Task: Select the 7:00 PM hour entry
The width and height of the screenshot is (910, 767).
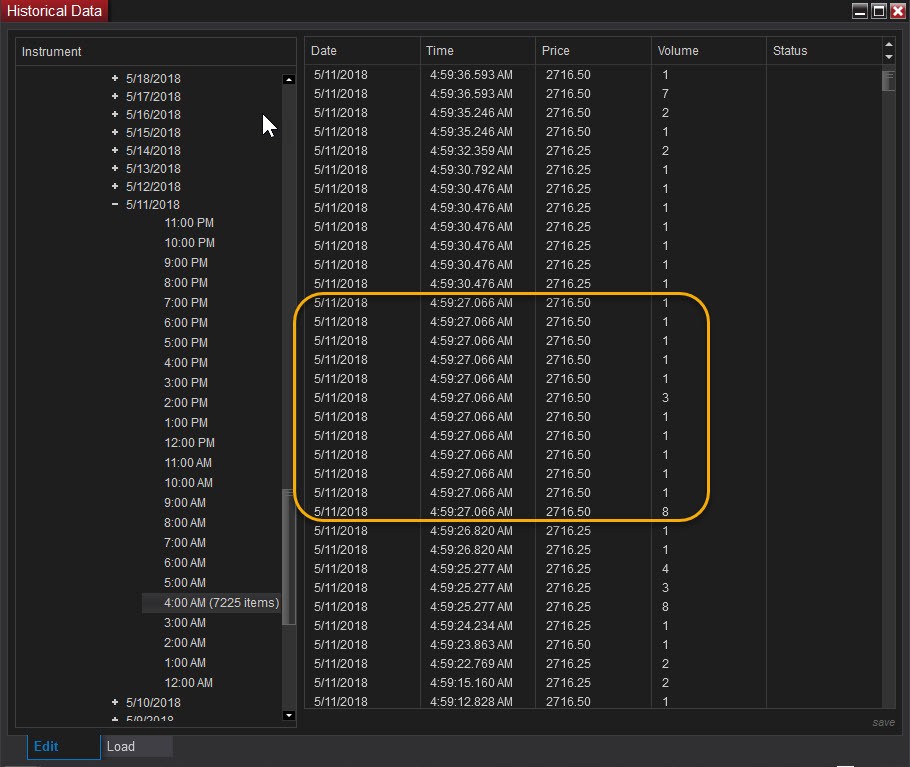Action: (x=186, y=303)
